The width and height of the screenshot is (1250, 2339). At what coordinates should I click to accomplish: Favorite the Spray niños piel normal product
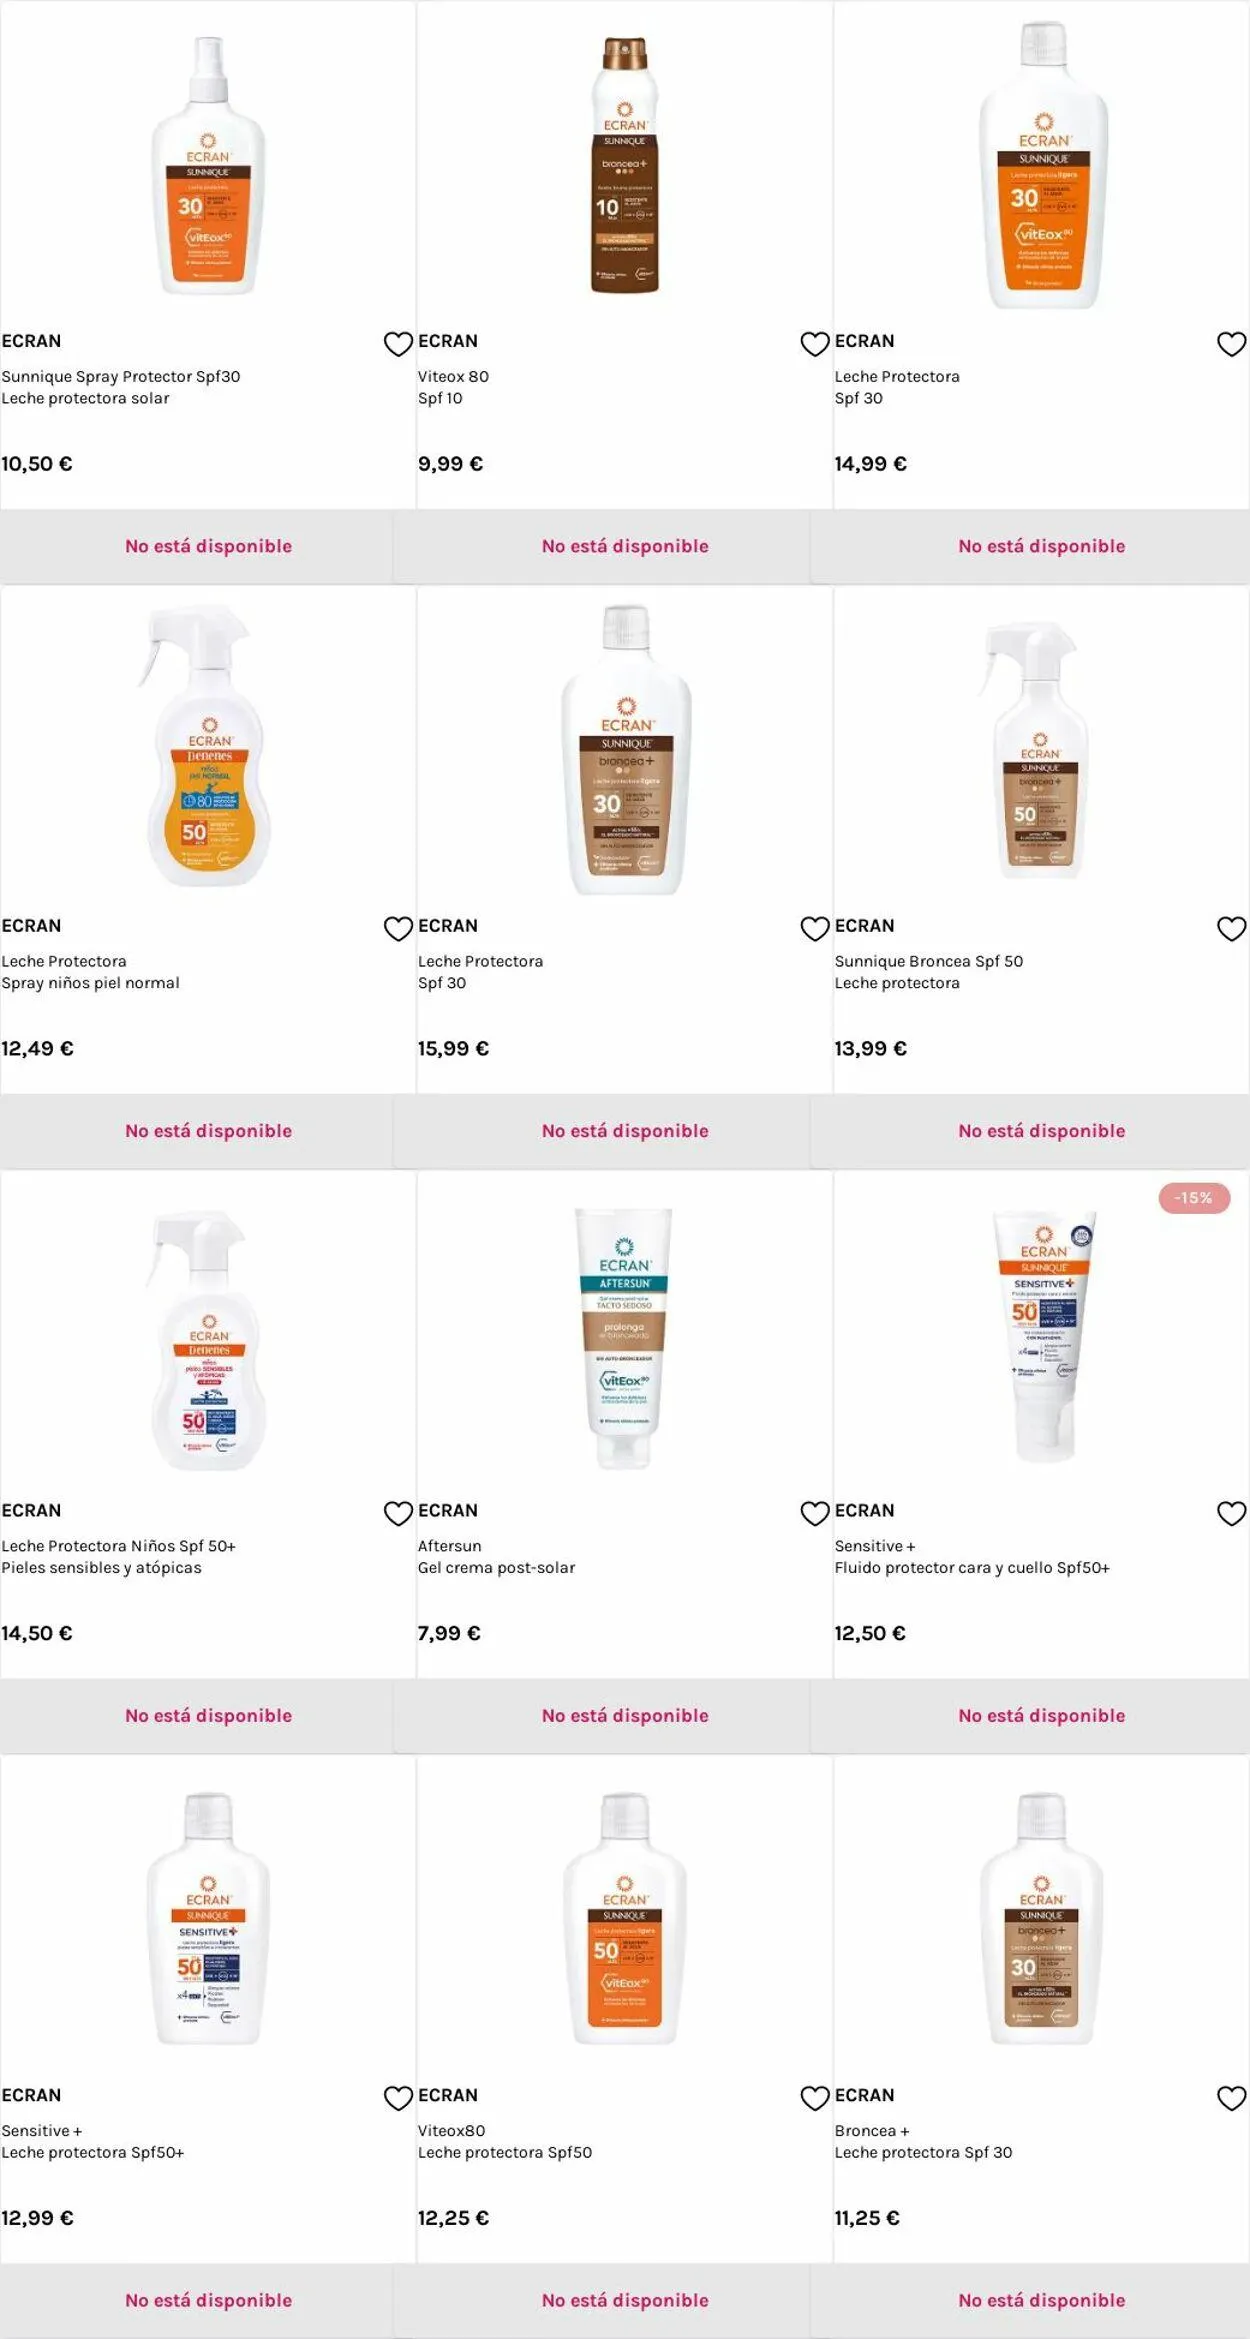coord(398,929)
